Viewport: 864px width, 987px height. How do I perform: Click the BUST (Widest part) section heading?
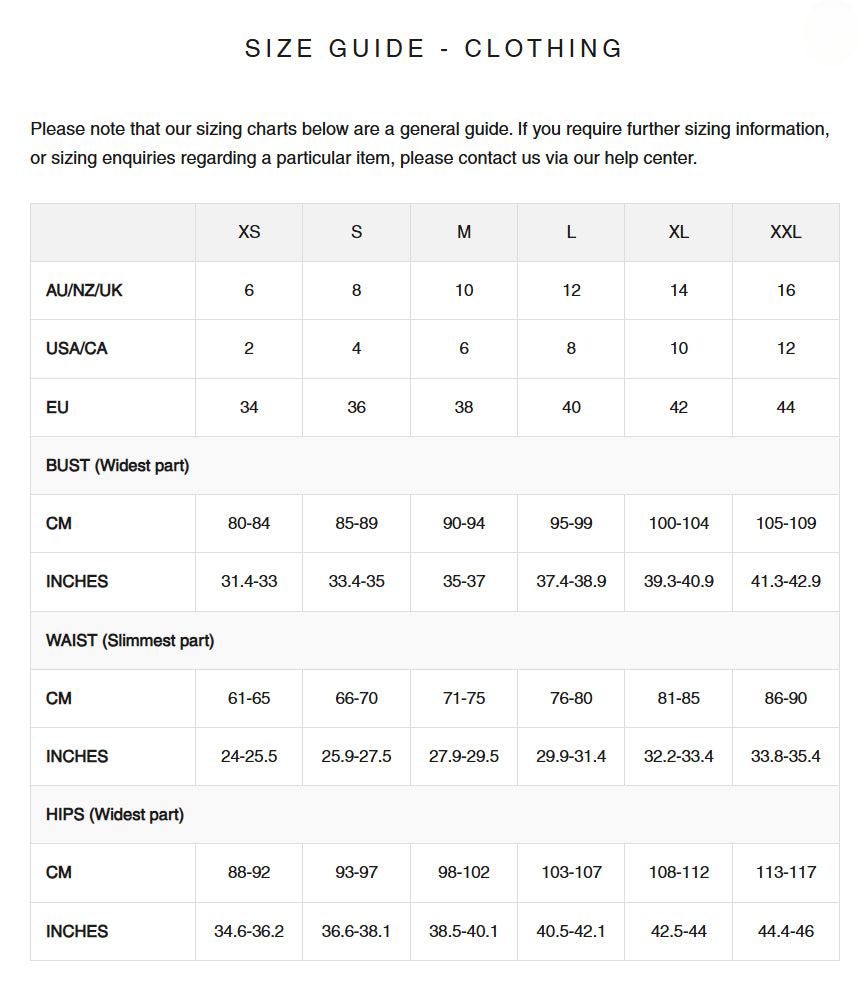[118, 466]
